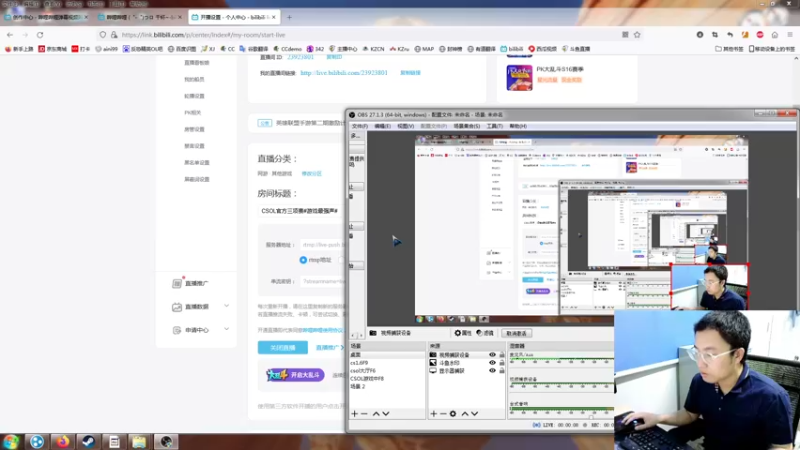Move the selected source down in the Sources panel
Viewport: 800px width, 450px height.
tap(474, 414)
